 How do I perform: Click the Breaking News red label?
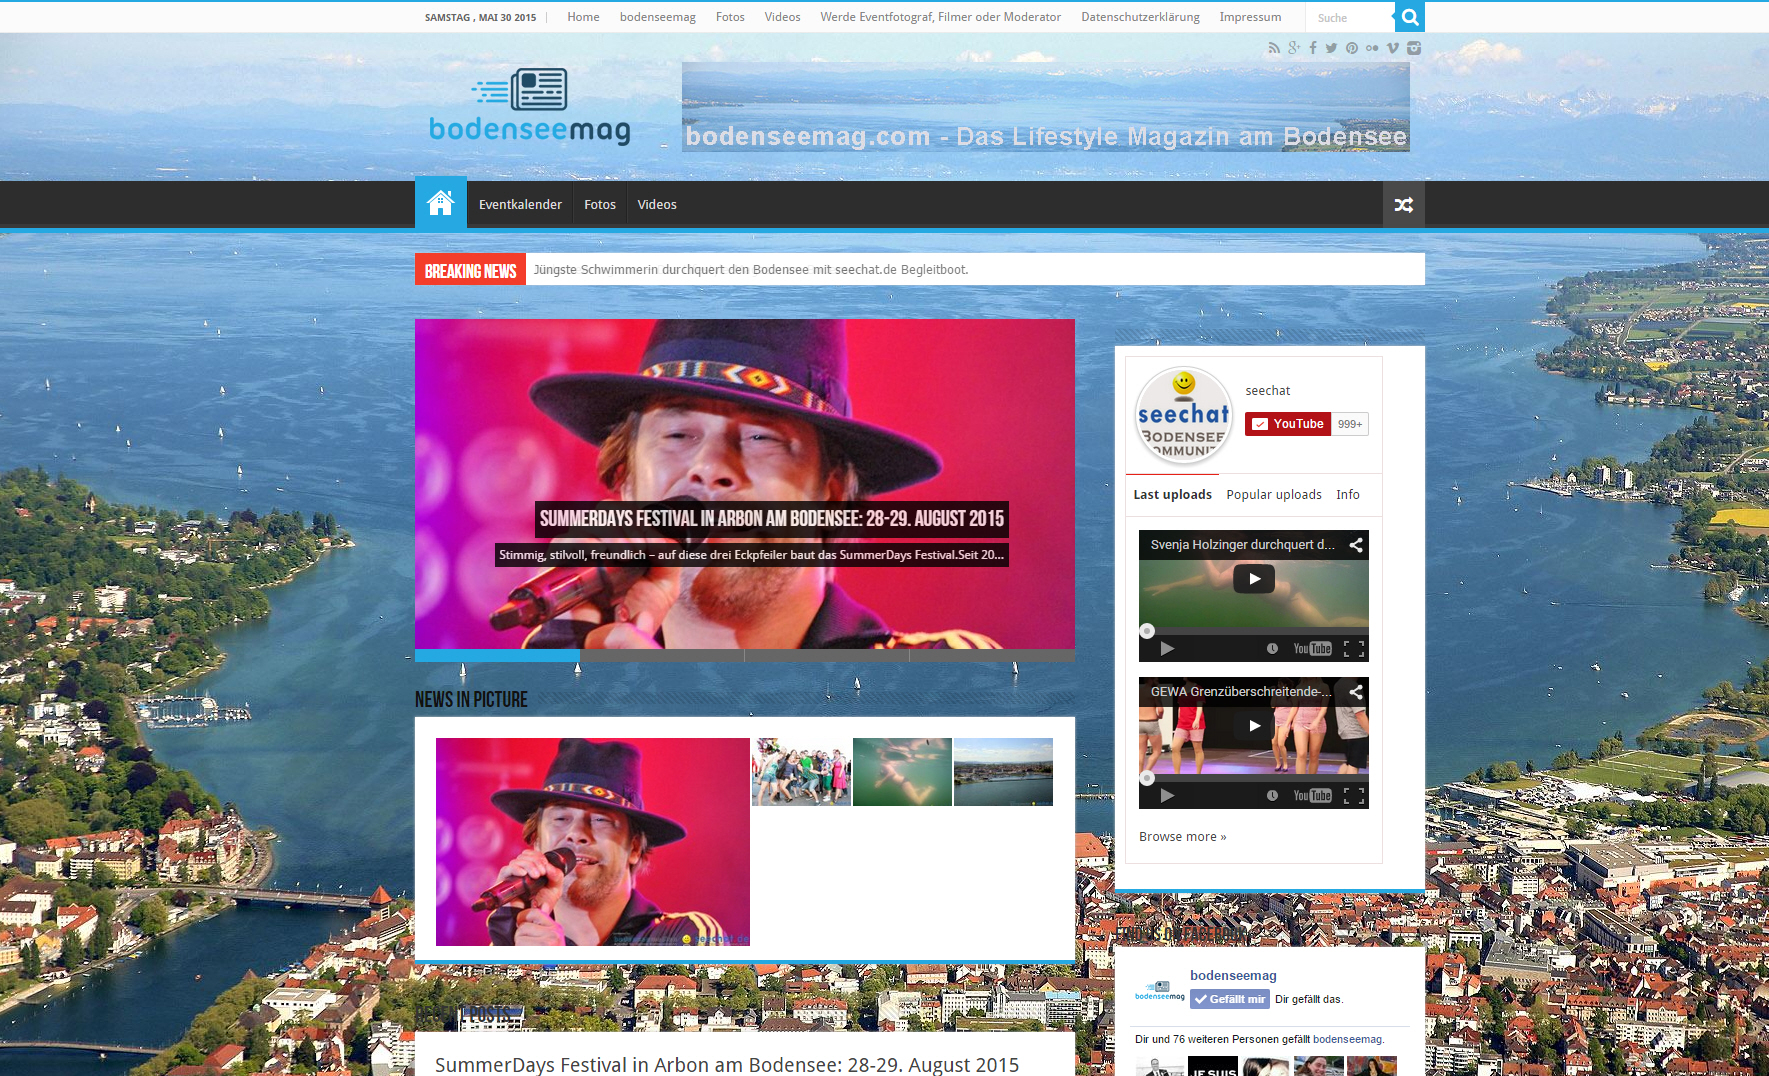[x=470, y=270]
